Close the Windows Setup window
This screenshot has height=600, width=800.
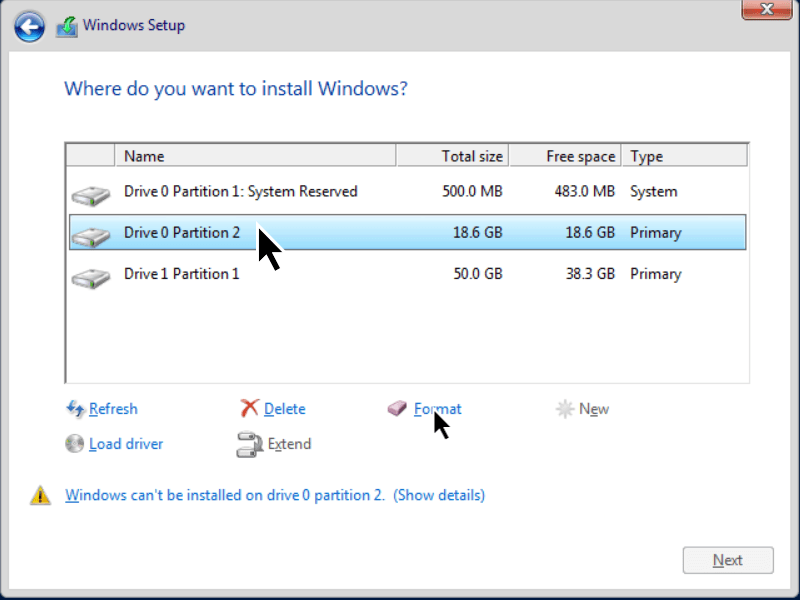[x=766, y=9]
